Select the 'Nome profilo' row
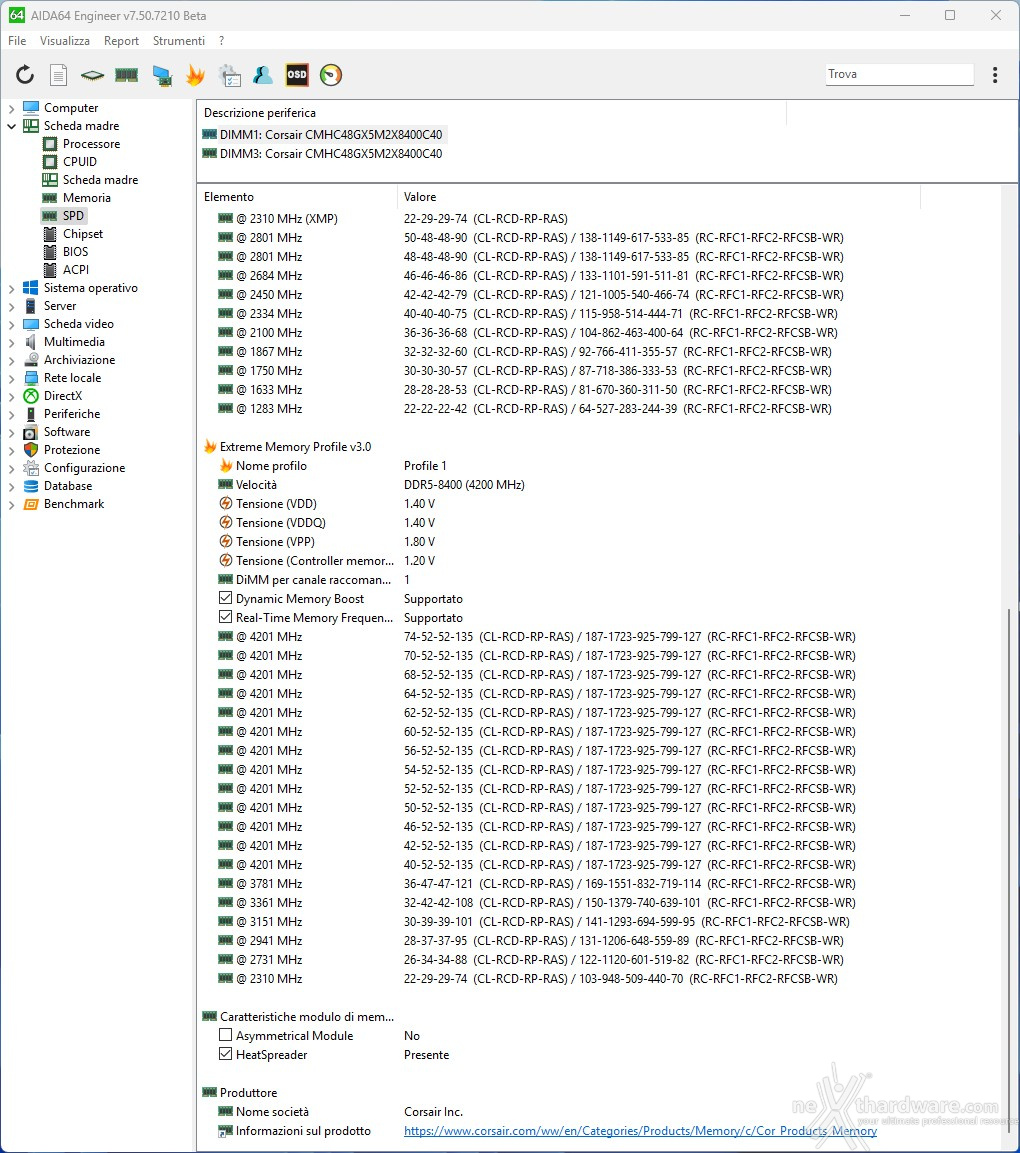Viewport: 1020px width, 1153px height. pyautogui.click(x=333, y=465)
